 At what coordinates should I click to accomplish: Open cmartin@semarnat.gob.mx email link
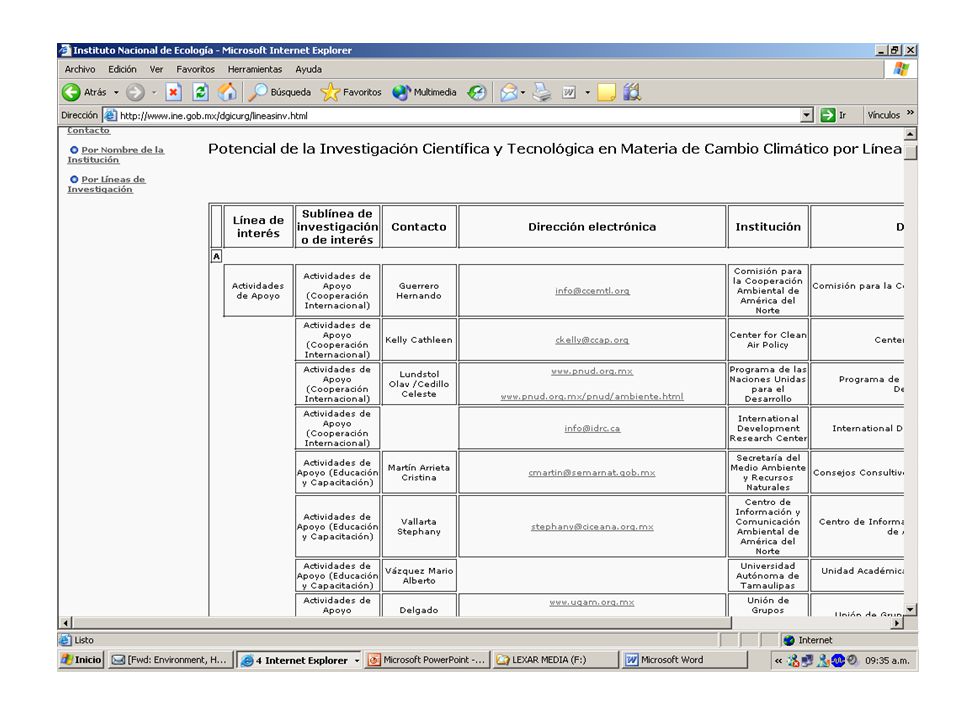tap(592, 473)
